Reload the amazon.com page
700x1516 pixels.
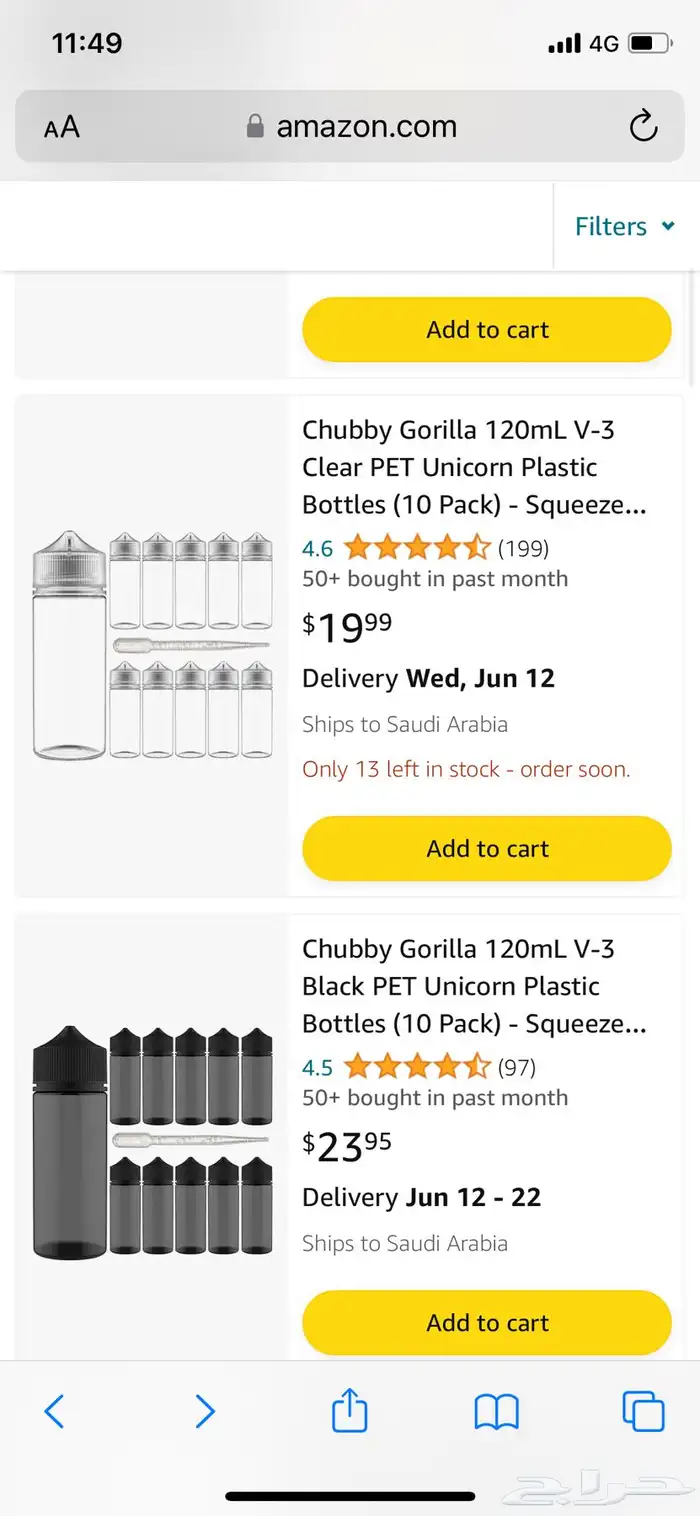pos(643,126)
